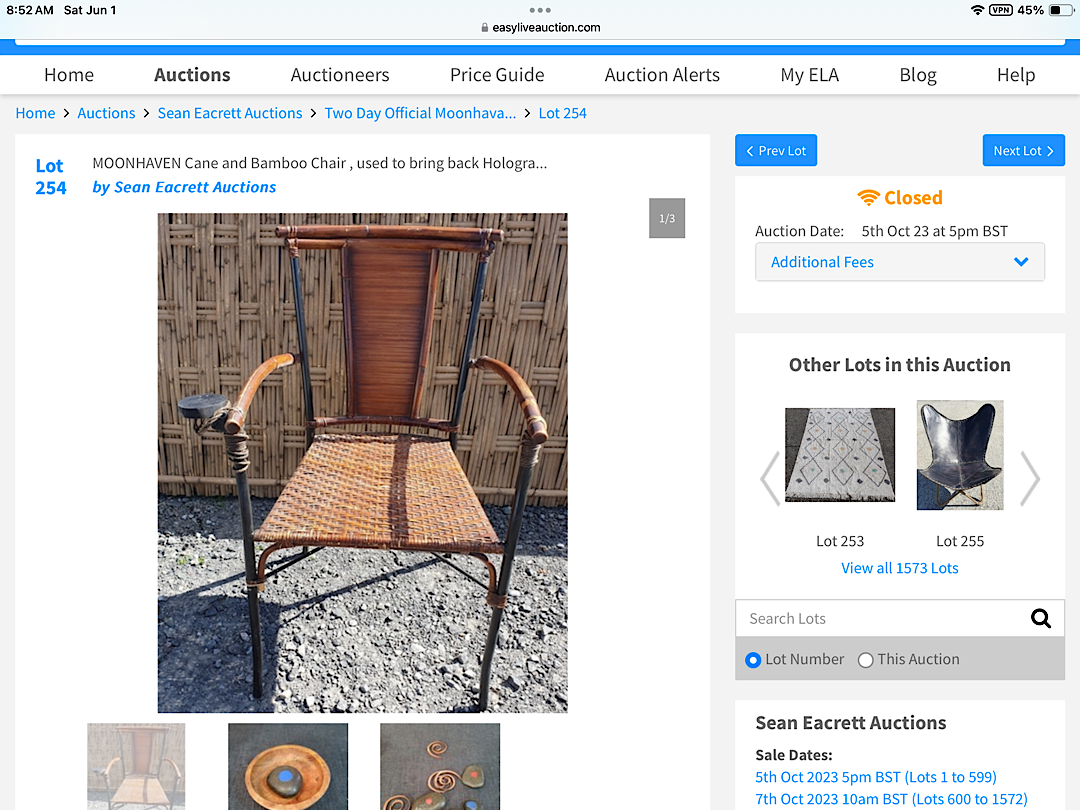This screenshot has height=810, width=1080.
Task: Open the Price Guide menu
Action: [497, 75]
